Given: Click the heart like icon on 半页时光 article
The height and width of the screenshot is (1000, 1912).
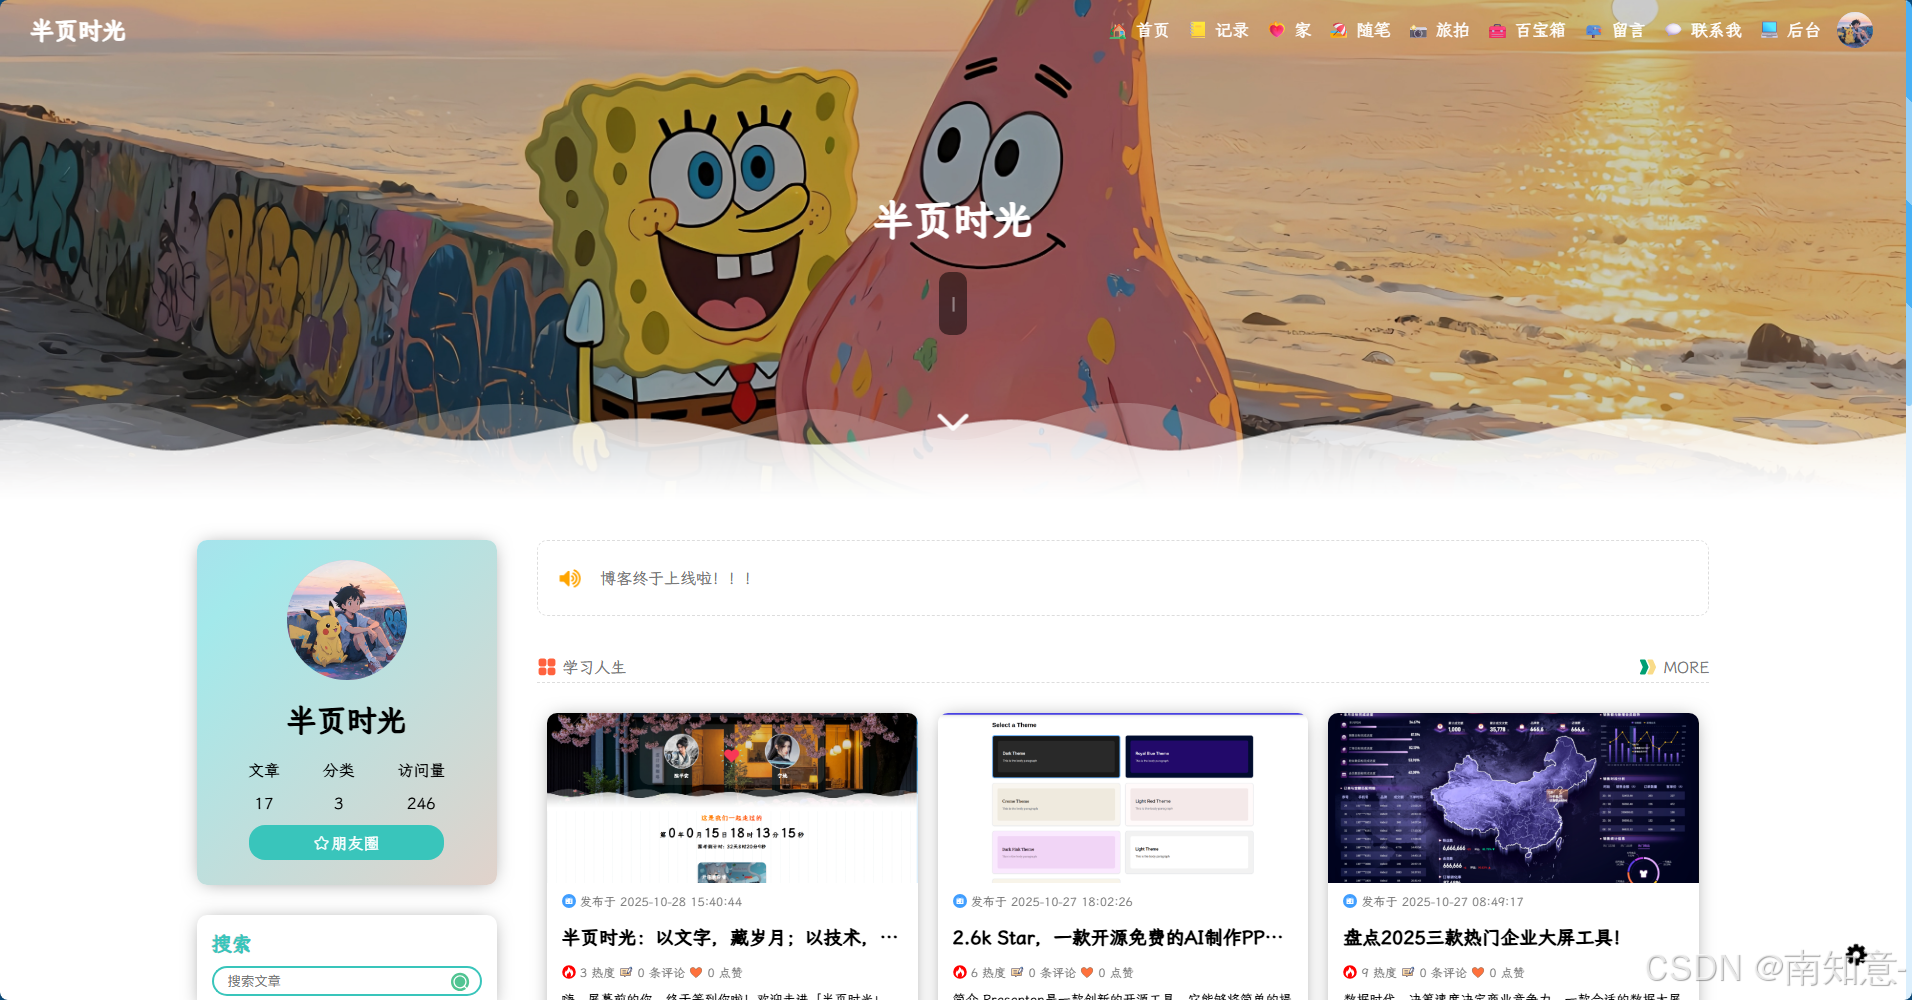Looking at the screenshot, I should [696, 972].
